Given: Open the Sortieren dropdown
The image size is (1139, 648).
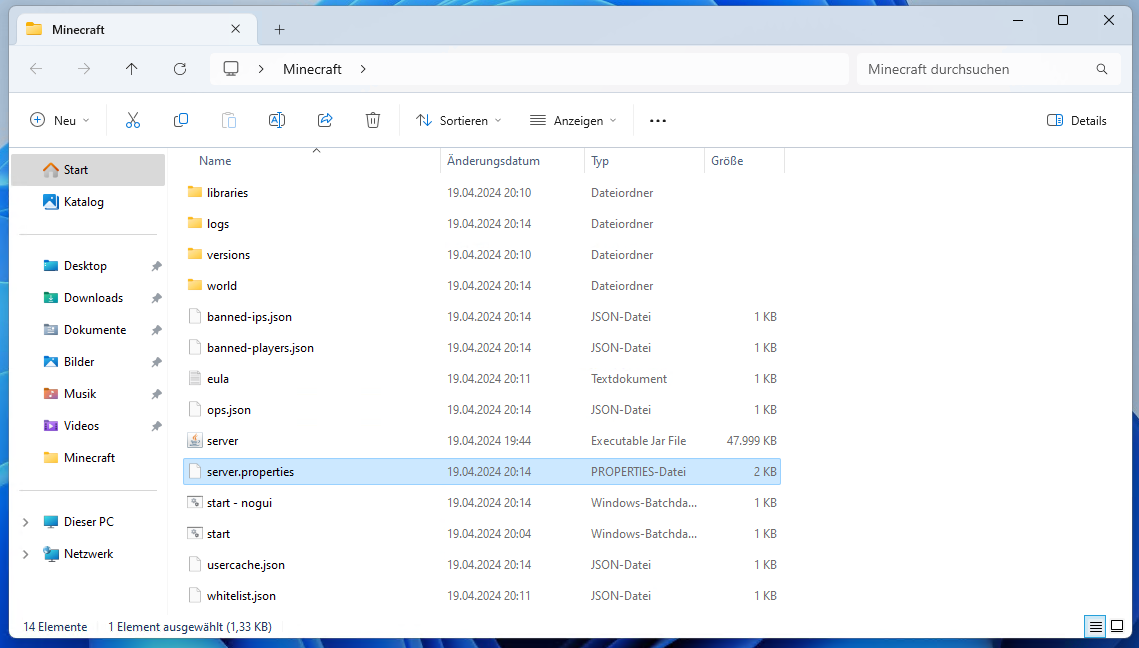Looking at the screenshot, I should [458, 121].
